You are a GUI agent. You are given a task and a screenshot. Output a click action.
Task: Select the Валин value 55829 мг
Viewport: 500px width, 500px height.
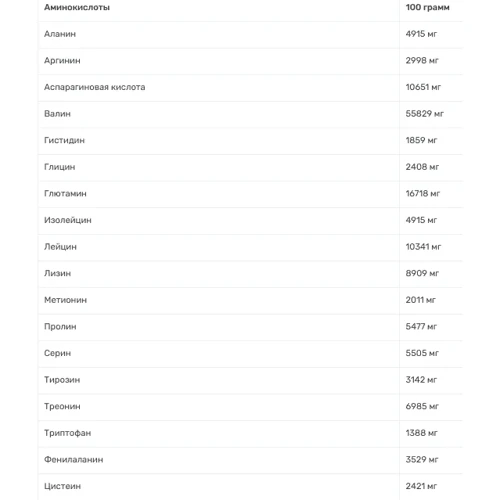(x=424, y=114)
